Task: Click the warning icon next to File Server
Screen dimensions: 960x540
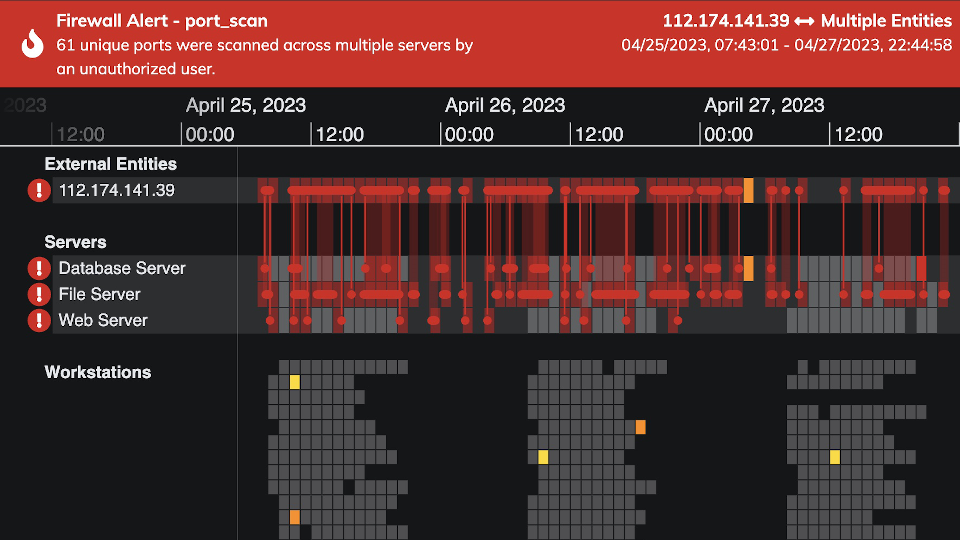Action: 38,294
